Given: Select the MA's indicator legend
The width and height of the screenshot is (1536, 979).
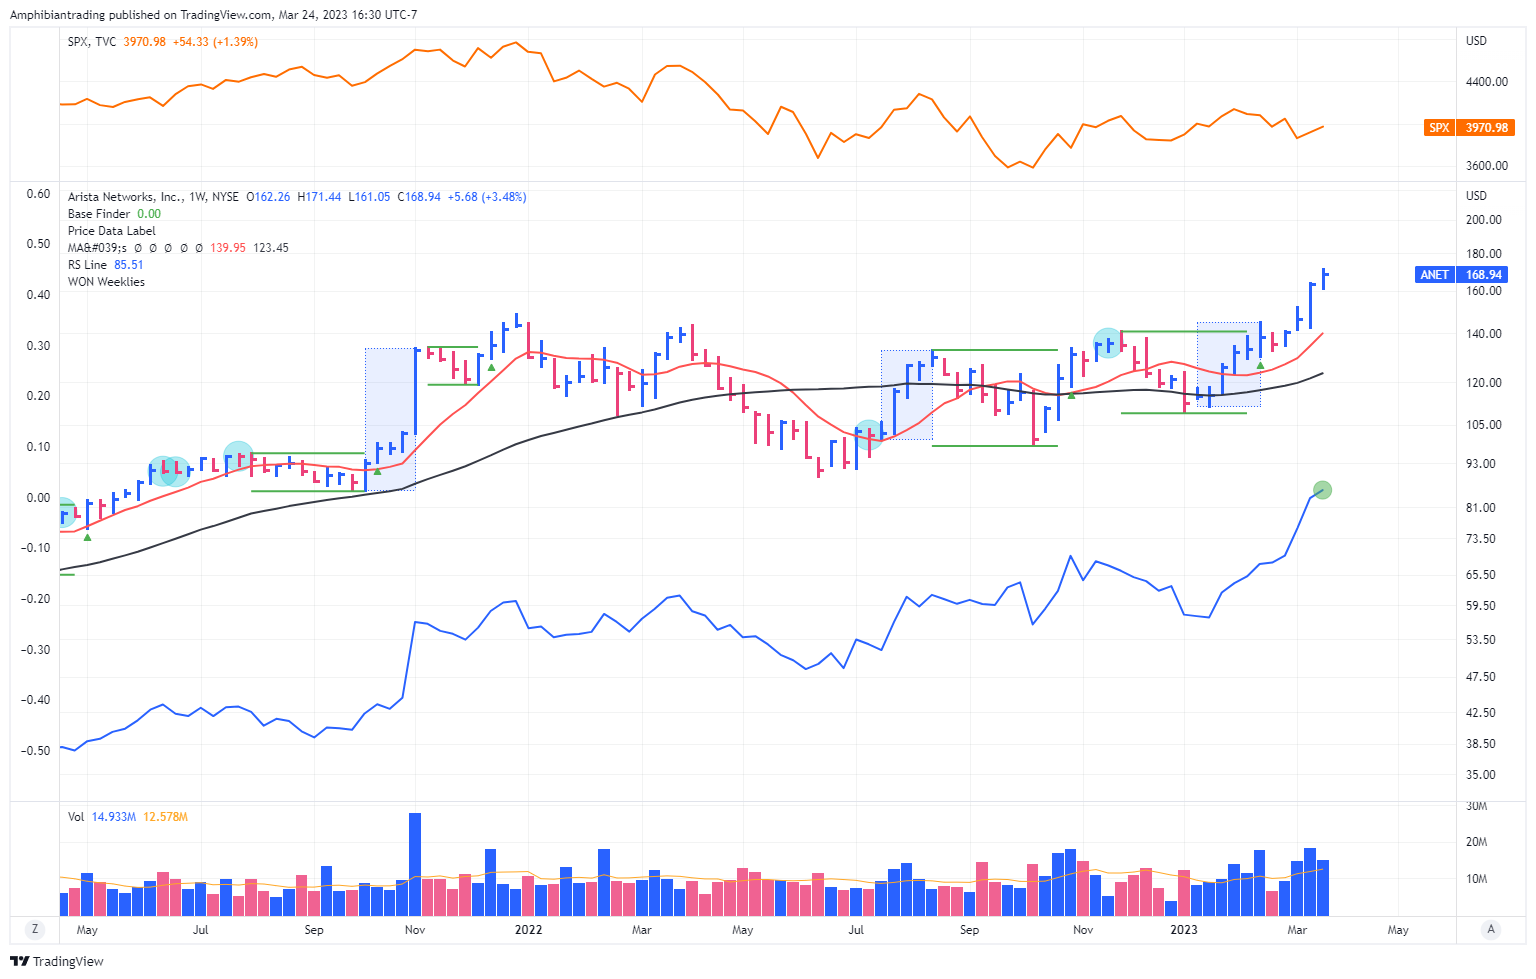Looking at the screenshot, I should point(98,248).
